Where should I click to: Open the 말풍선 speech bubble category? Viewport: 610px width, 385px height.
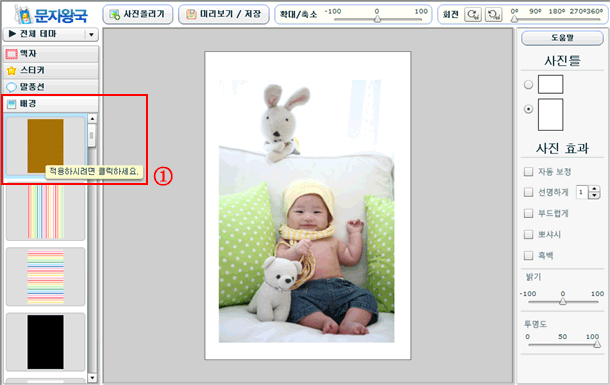coord(51,87)
